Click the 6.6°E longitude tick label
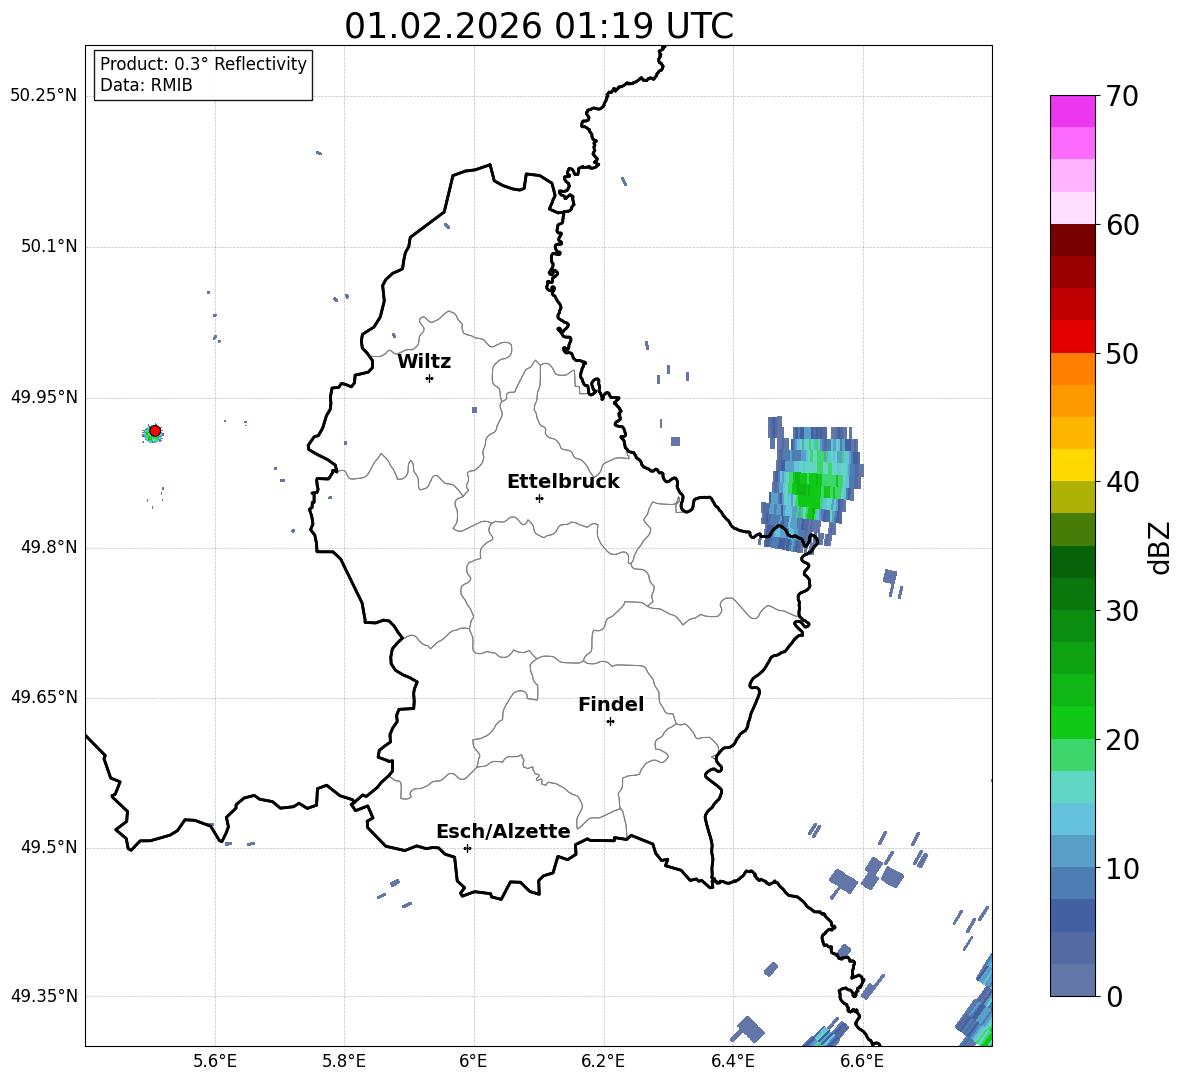The height and width of the screenshot is (1081, 1184). pos(862,1061)
